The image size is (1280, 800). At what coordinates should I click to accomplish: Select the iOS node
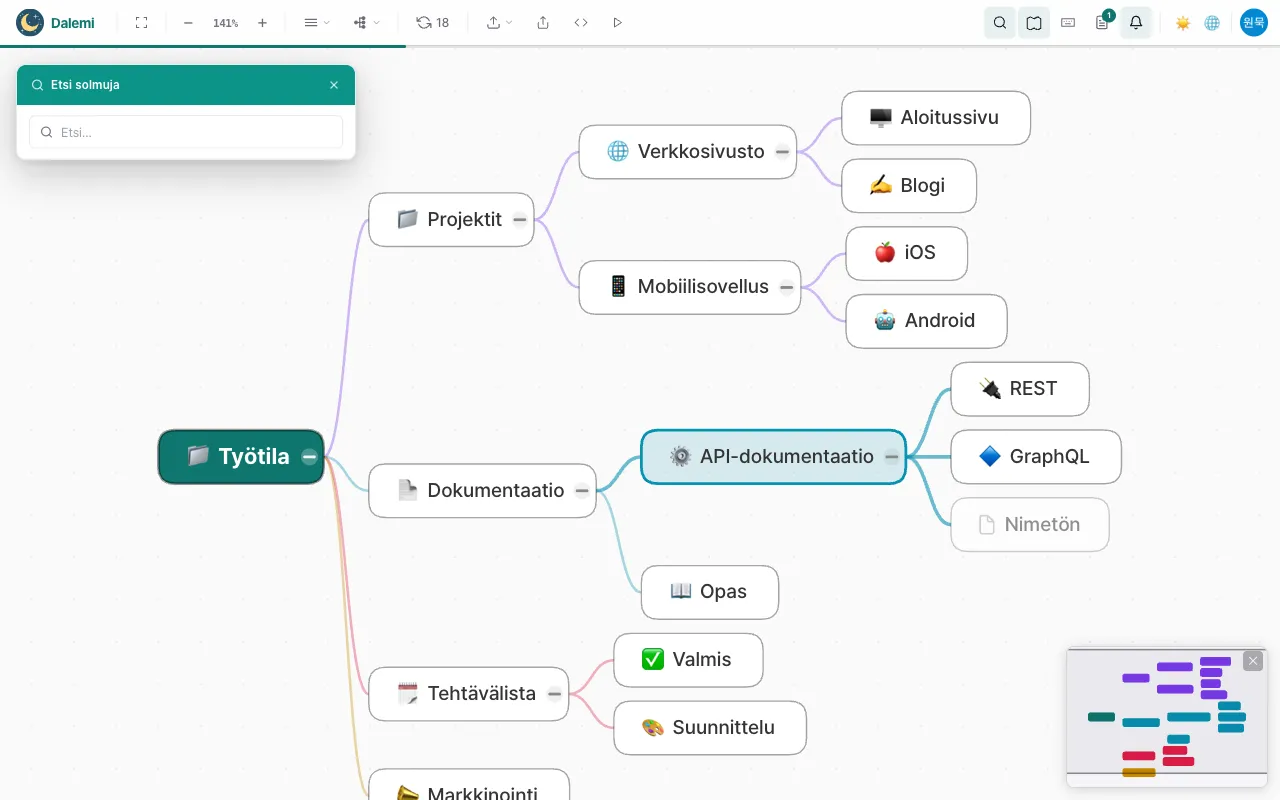point(907,253)
